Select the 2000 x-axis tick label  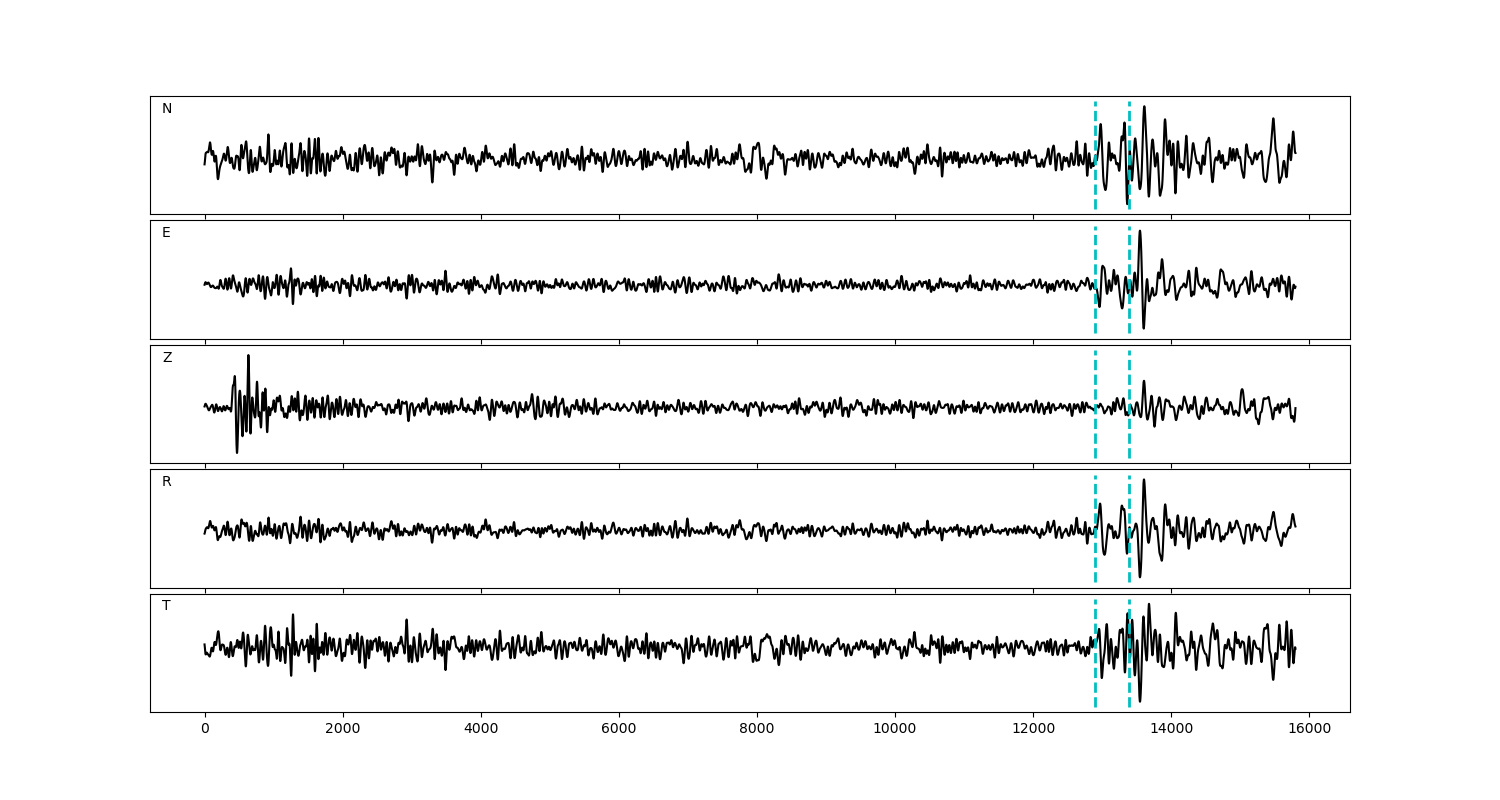[343, 730]
